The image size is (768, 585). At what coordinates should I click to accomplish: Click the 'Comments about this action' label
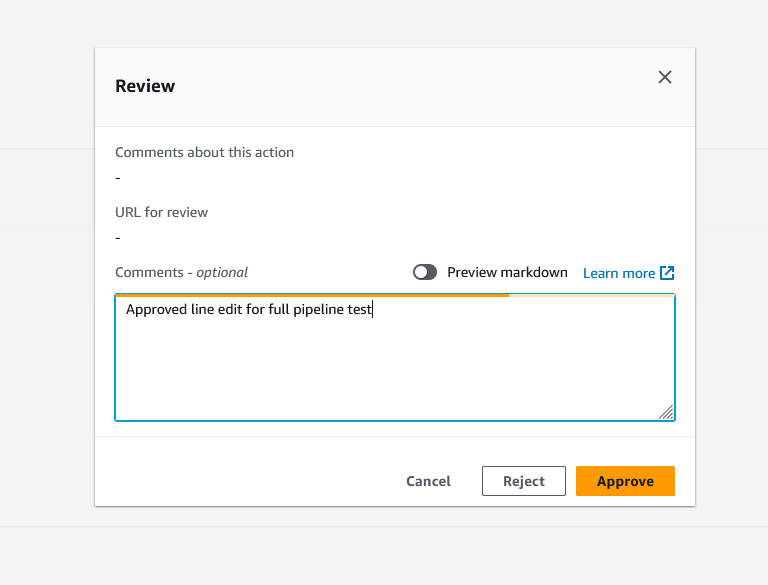click(204, 152)
